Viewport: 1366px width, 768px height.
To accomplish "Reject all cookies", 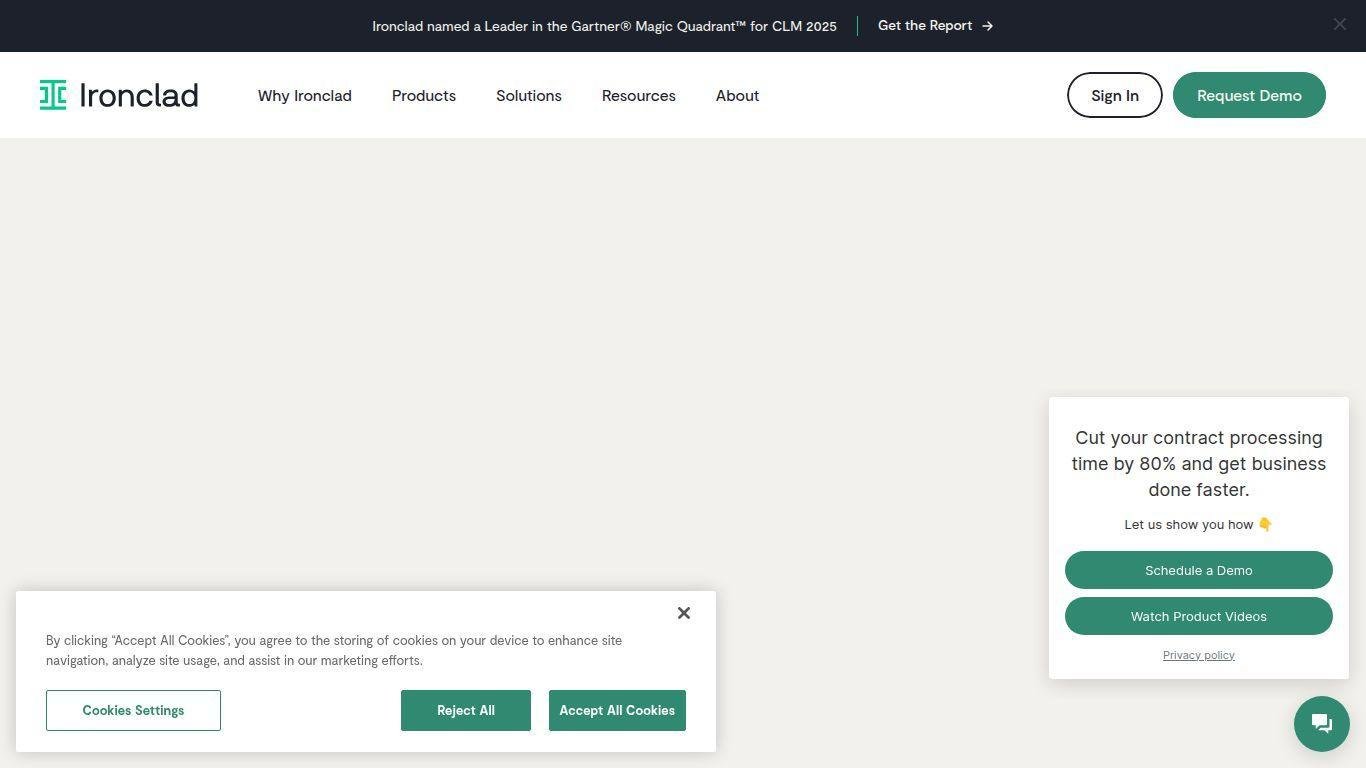I will tap(465, 710).
